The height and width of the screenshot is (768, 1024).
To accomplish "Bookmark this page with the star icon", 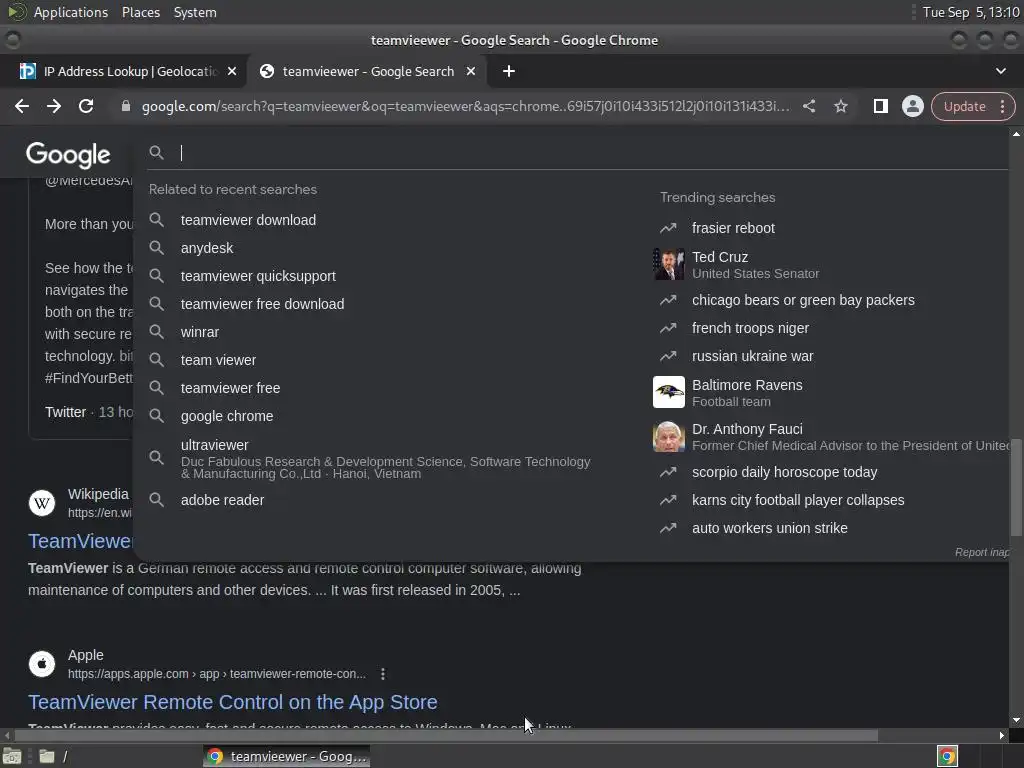I will click(840, 106).
